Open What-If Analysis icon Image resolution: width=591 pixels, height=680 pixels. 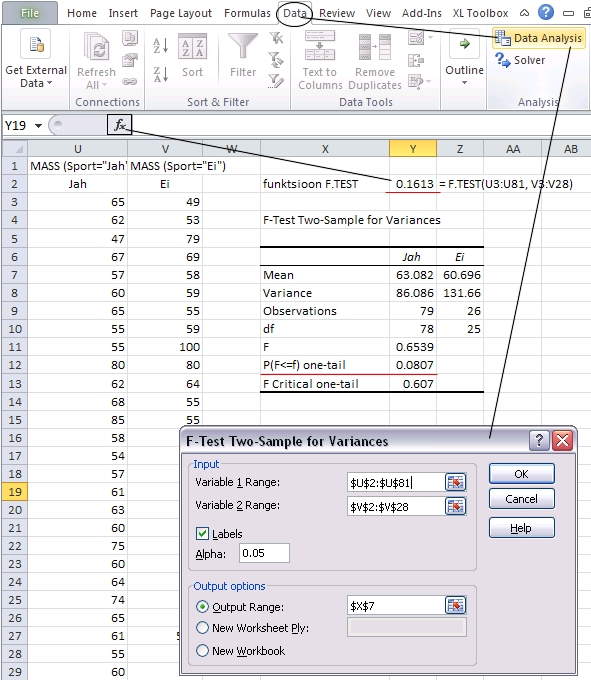tap(416, 81)
